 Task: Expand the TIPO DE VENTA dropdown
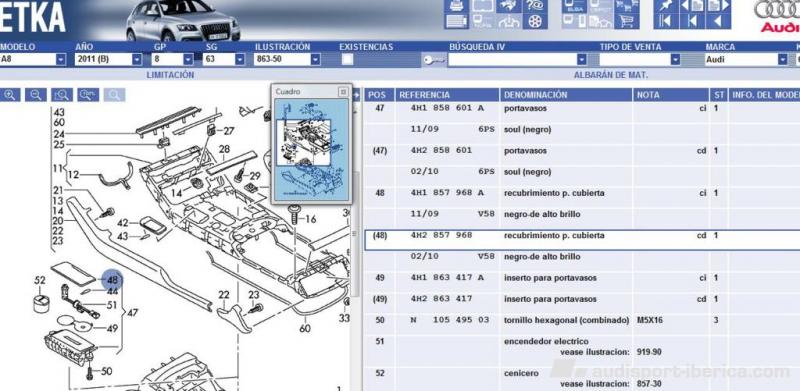tap(675, 59)
